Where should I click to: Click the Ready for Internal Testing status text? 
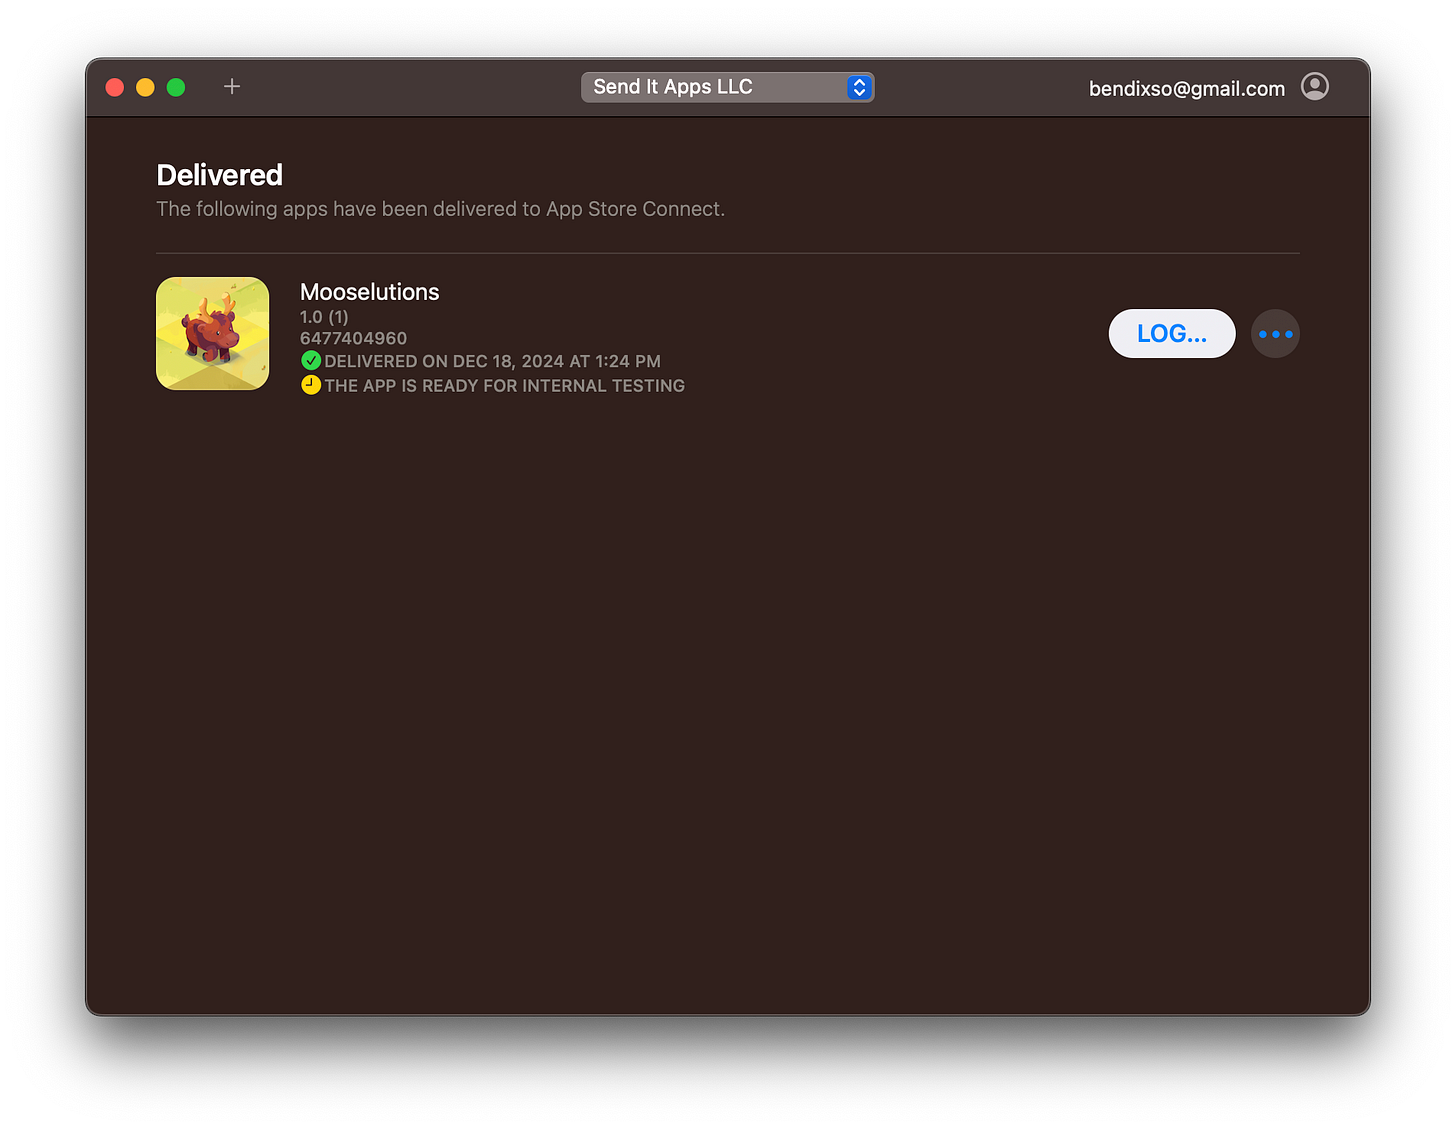tap(504, 386)
